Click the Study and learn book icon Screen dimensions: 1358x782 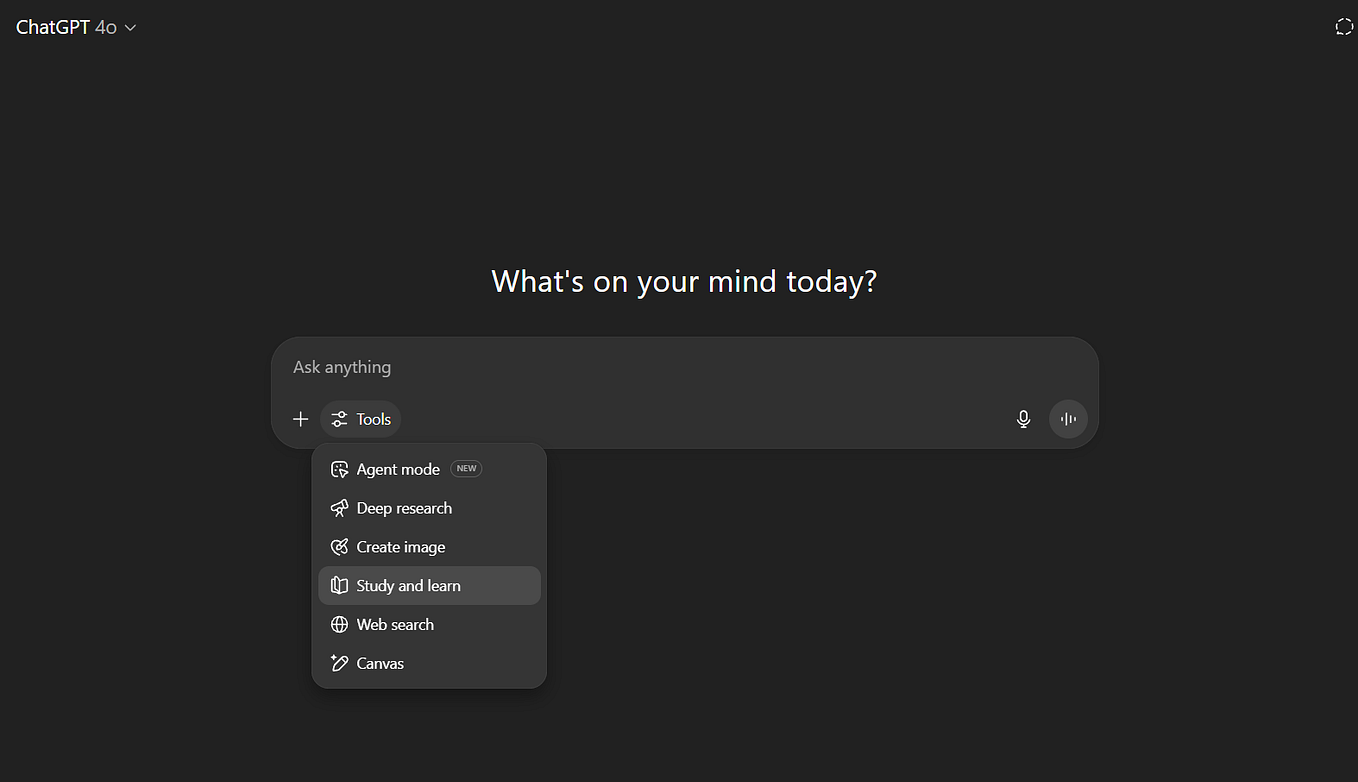340,585
